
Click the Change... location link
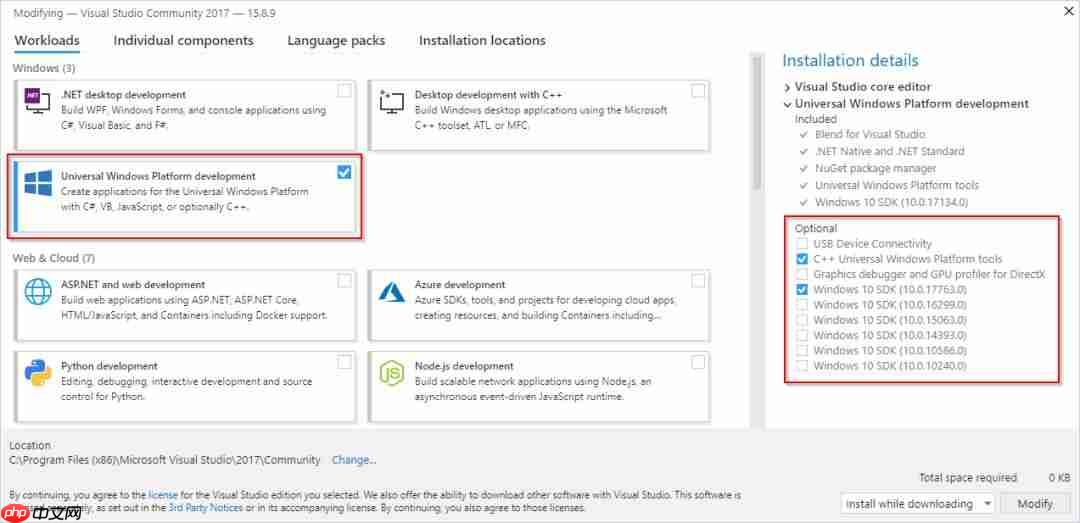click(354, 460)
